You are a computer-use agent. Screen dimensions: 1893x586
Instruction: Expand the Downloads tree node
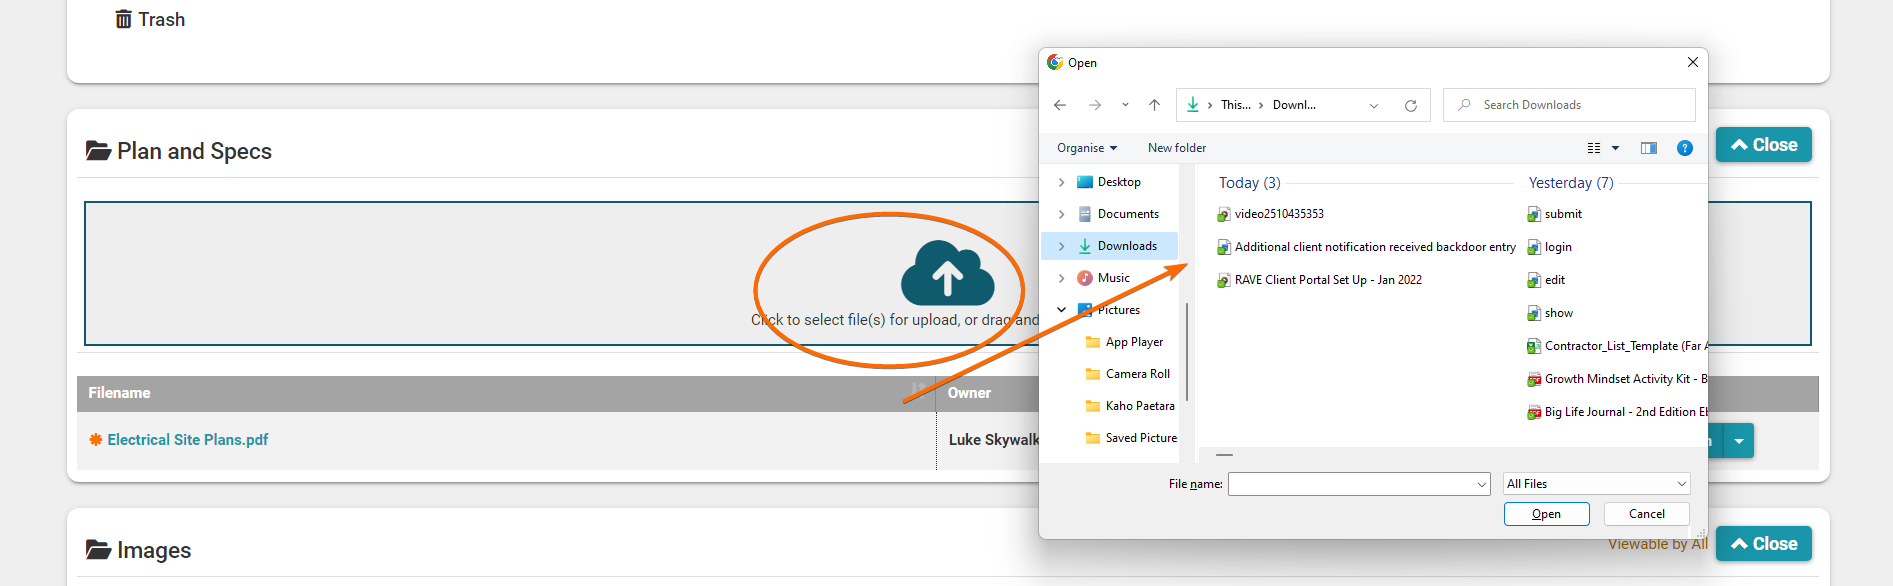(x=1061, y=246)
